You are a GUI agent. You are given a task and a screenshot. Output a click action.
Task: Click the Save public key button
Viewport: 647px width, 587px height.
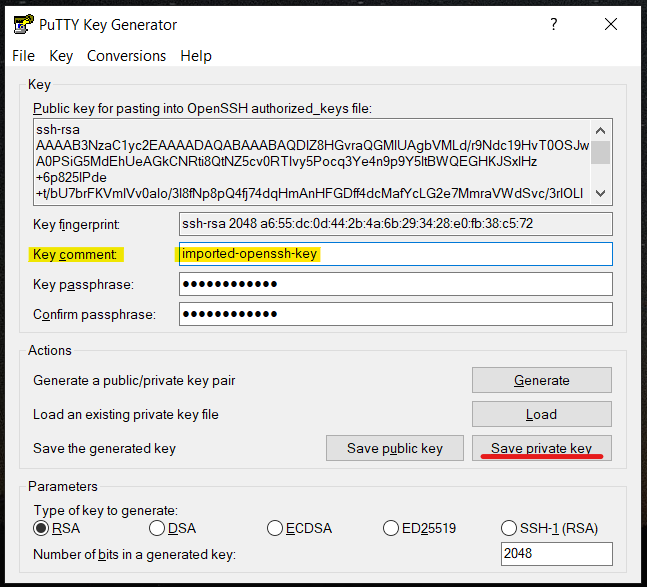395,448
